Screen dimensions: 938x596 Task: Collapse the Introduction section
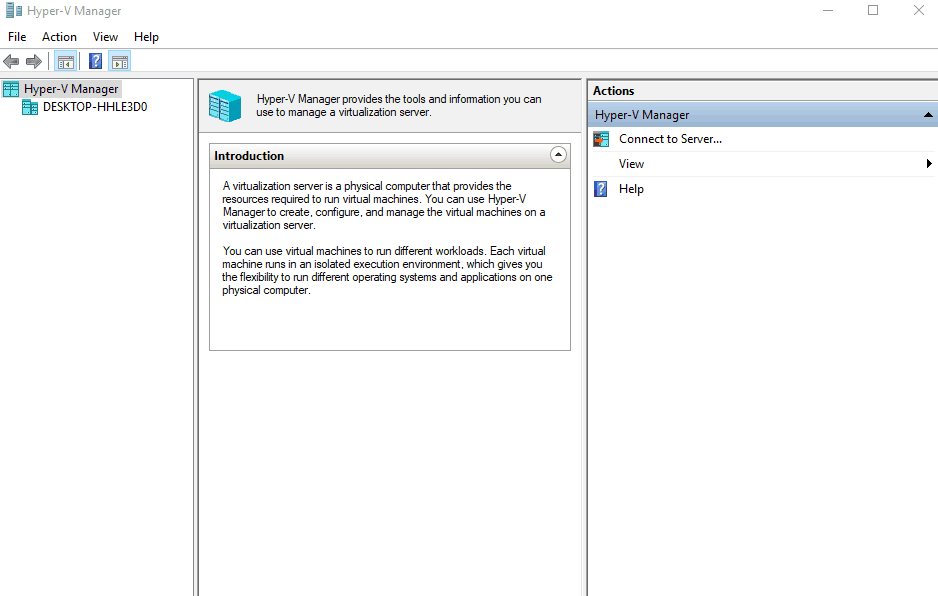558,155
